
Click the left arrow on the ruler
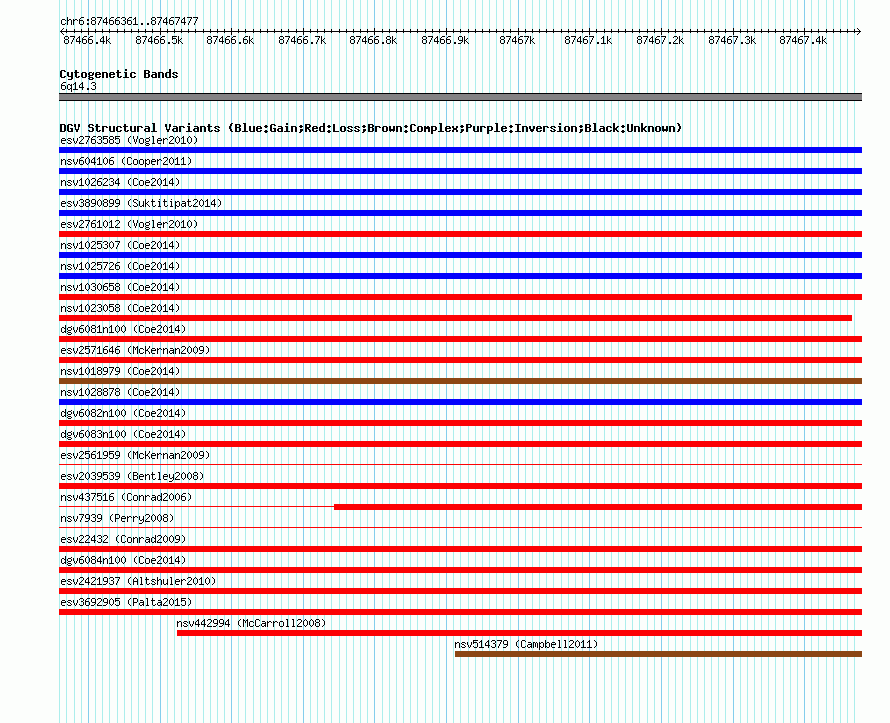tap(62, 31)
